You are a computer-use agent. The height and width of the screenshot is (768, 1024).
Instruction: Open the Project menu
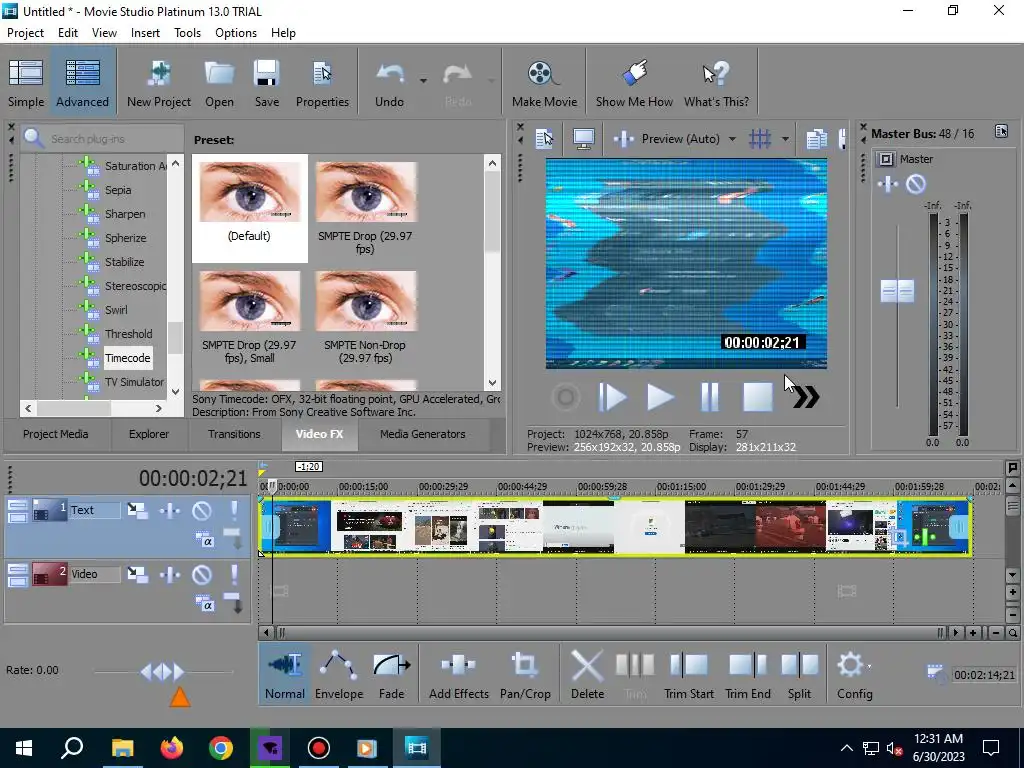(x=25, y=33)
